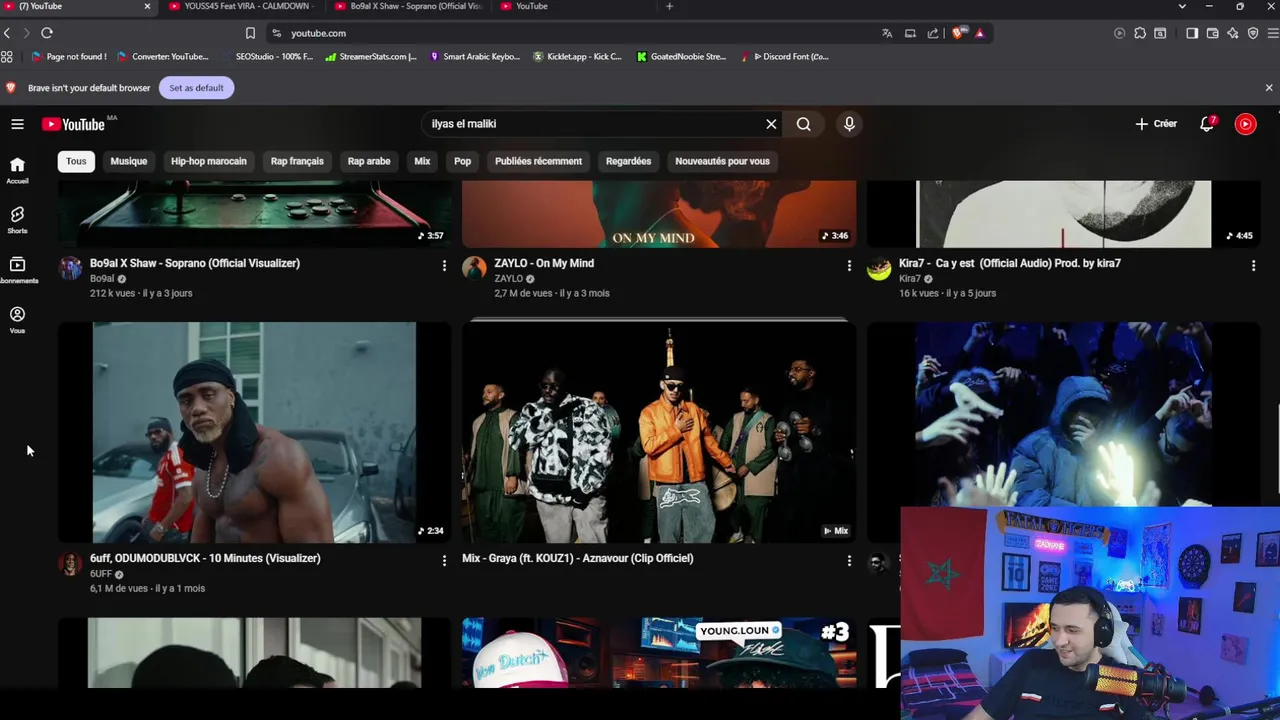The height and width of the screenshot is (720, 1280).
Task: Open StreamerStats.com bookmark
Action: click(371, 57)
